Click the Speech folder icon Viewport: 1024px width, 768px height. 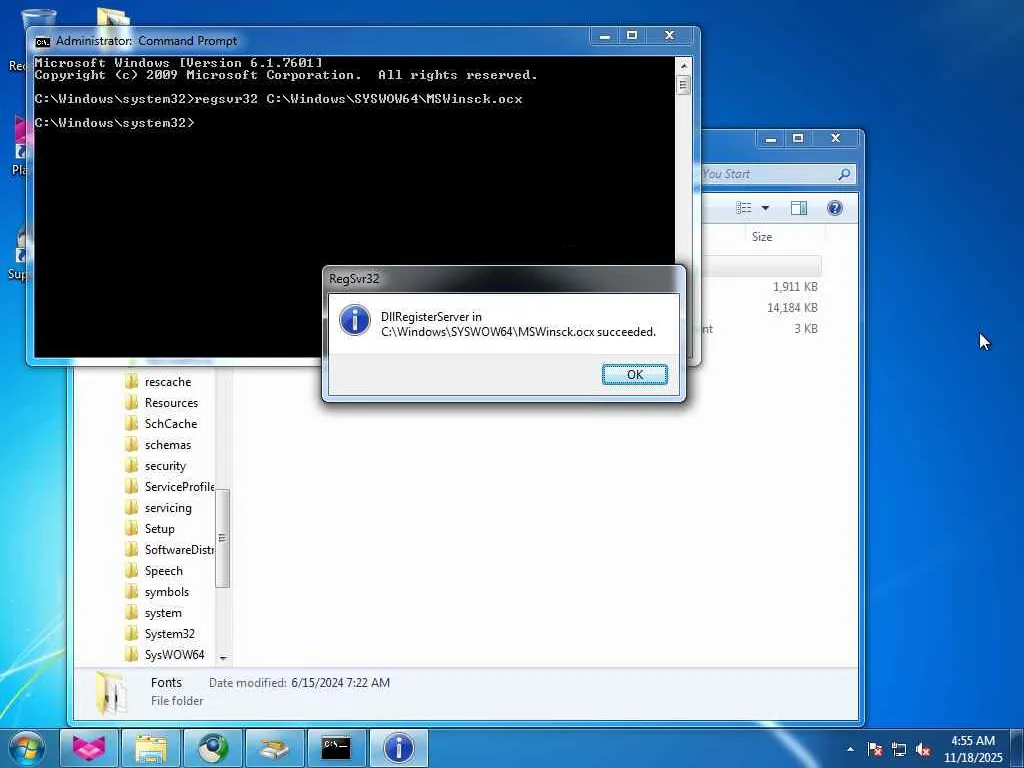point(131,571)
